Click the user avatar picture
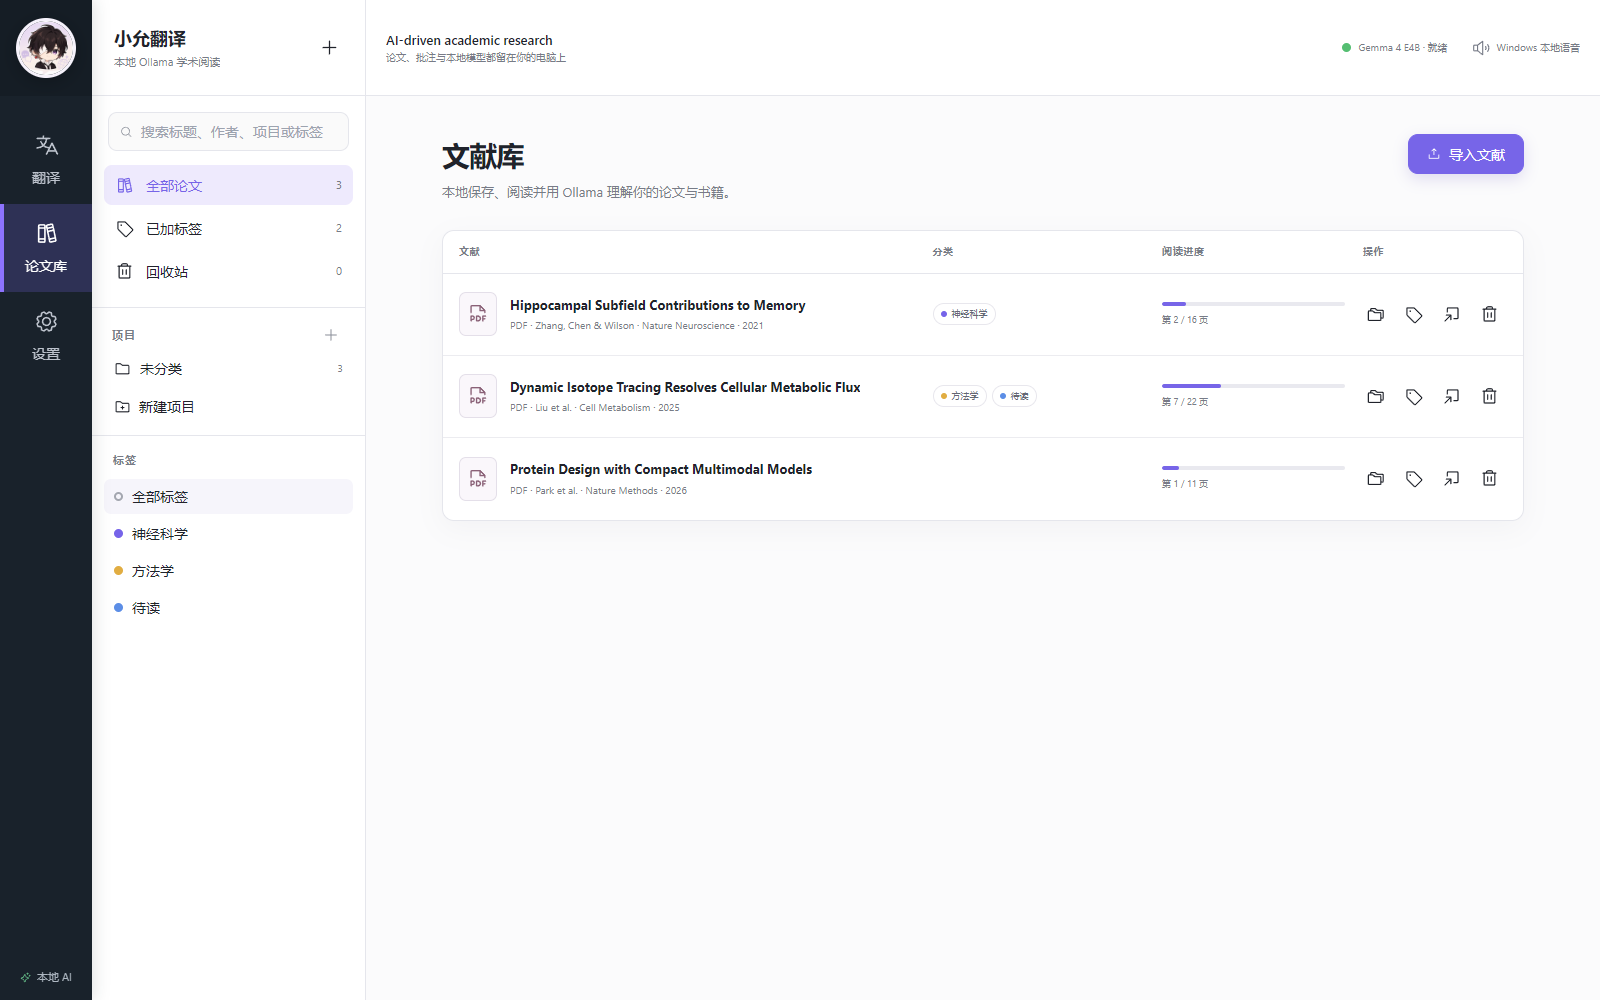Viewport: 1600px width, 1000px height. pos(46,48)
